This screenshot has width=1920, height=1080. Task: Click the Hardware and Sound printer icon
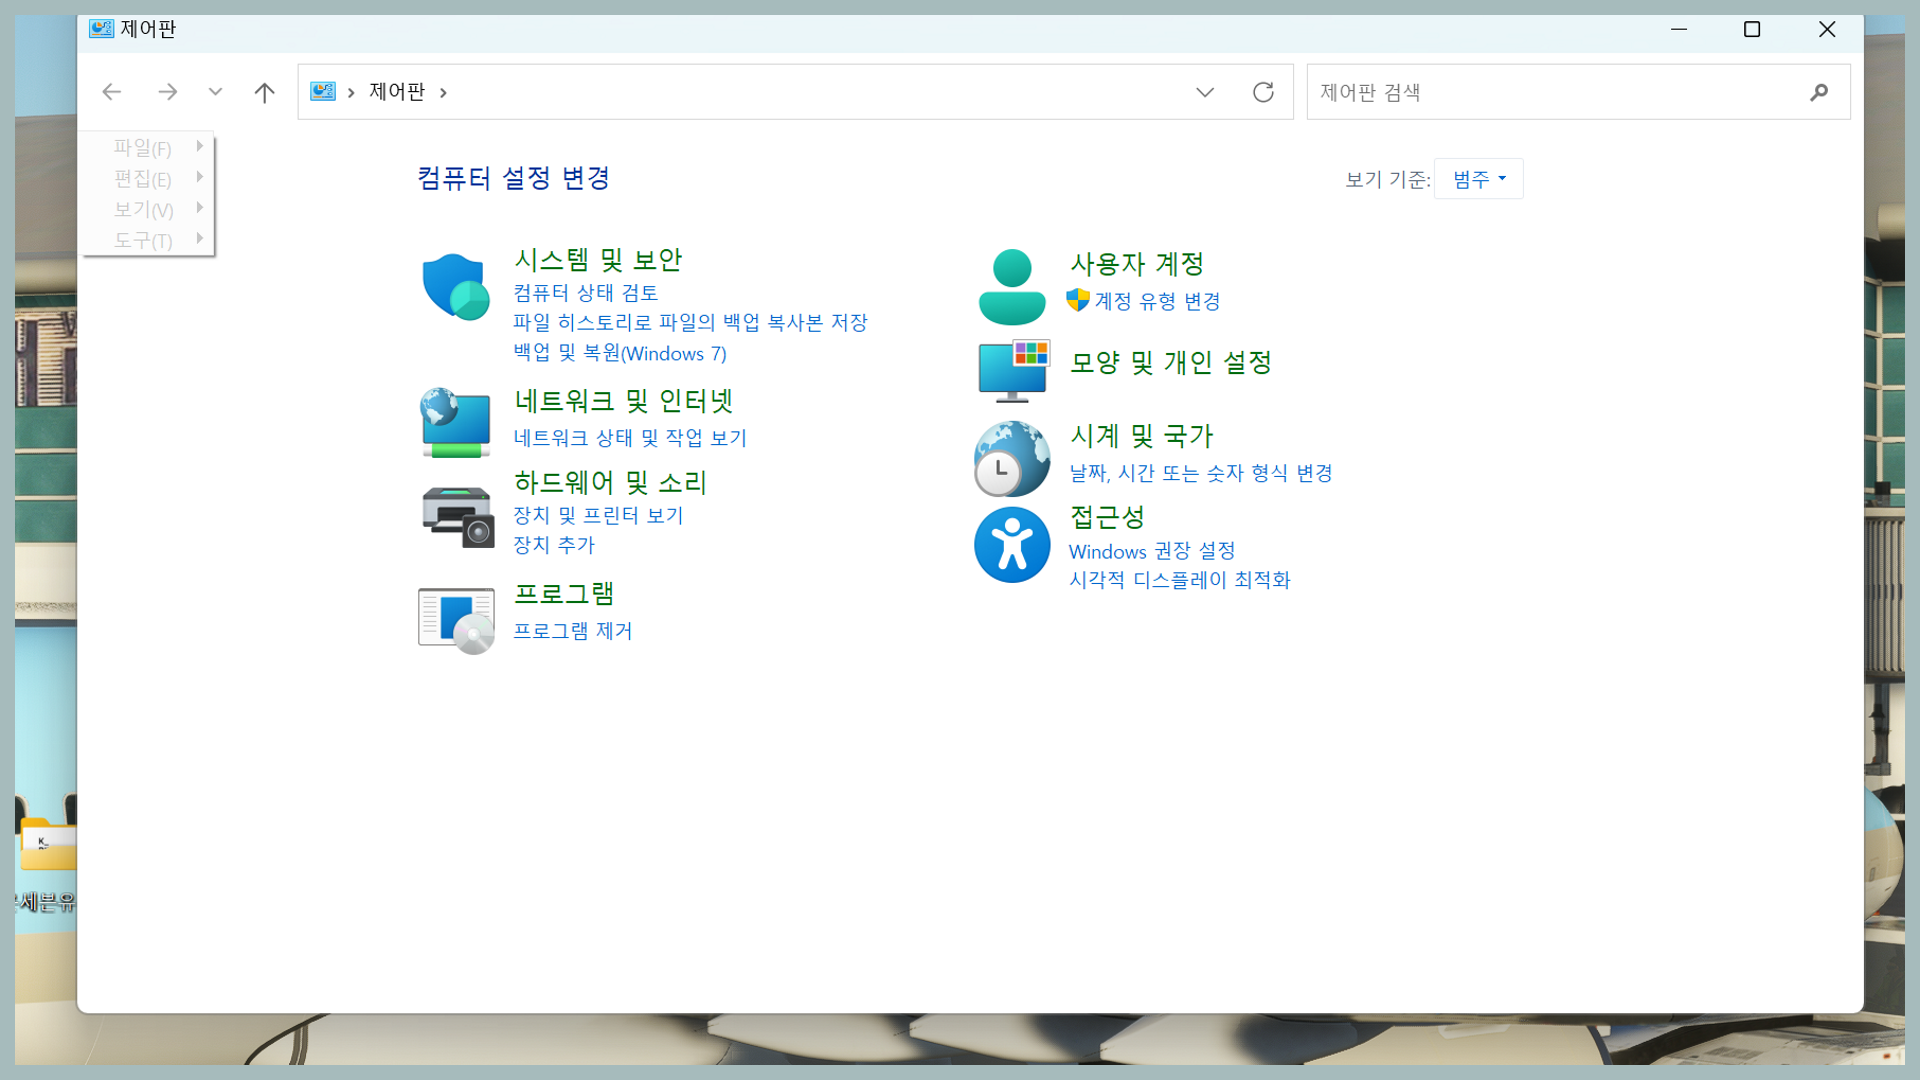(x=457, y=516)
